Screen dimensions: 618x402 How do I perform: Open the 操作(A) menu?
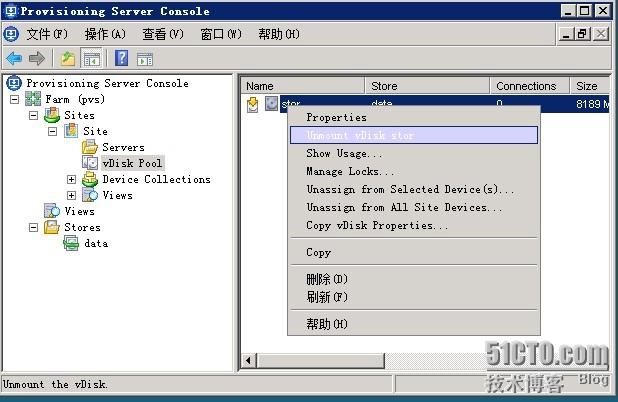click(105, 34)
